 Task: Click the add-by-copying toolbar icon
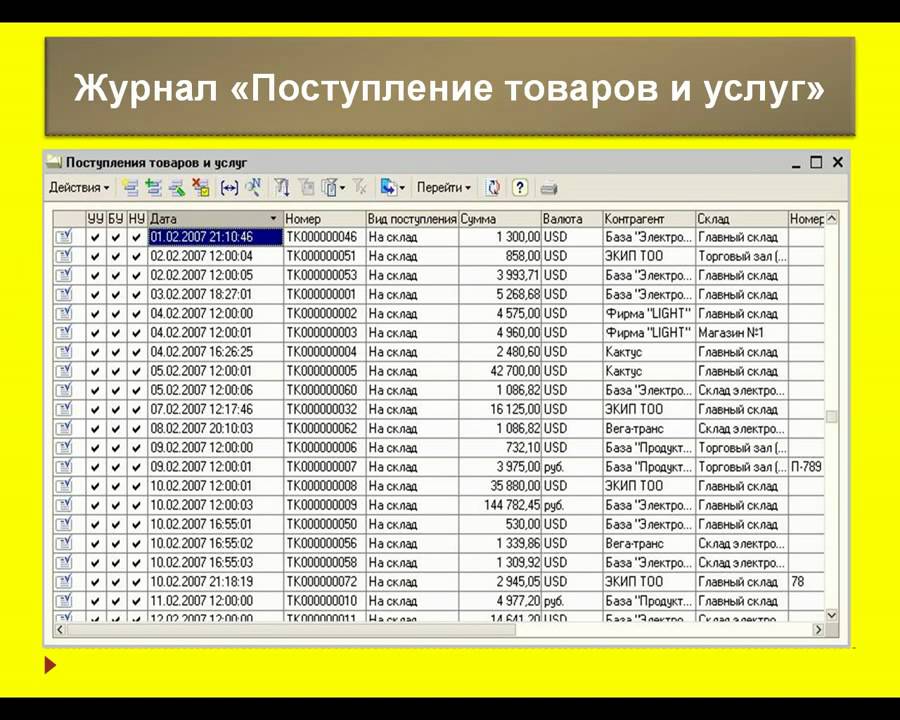[x=153, y=188]
